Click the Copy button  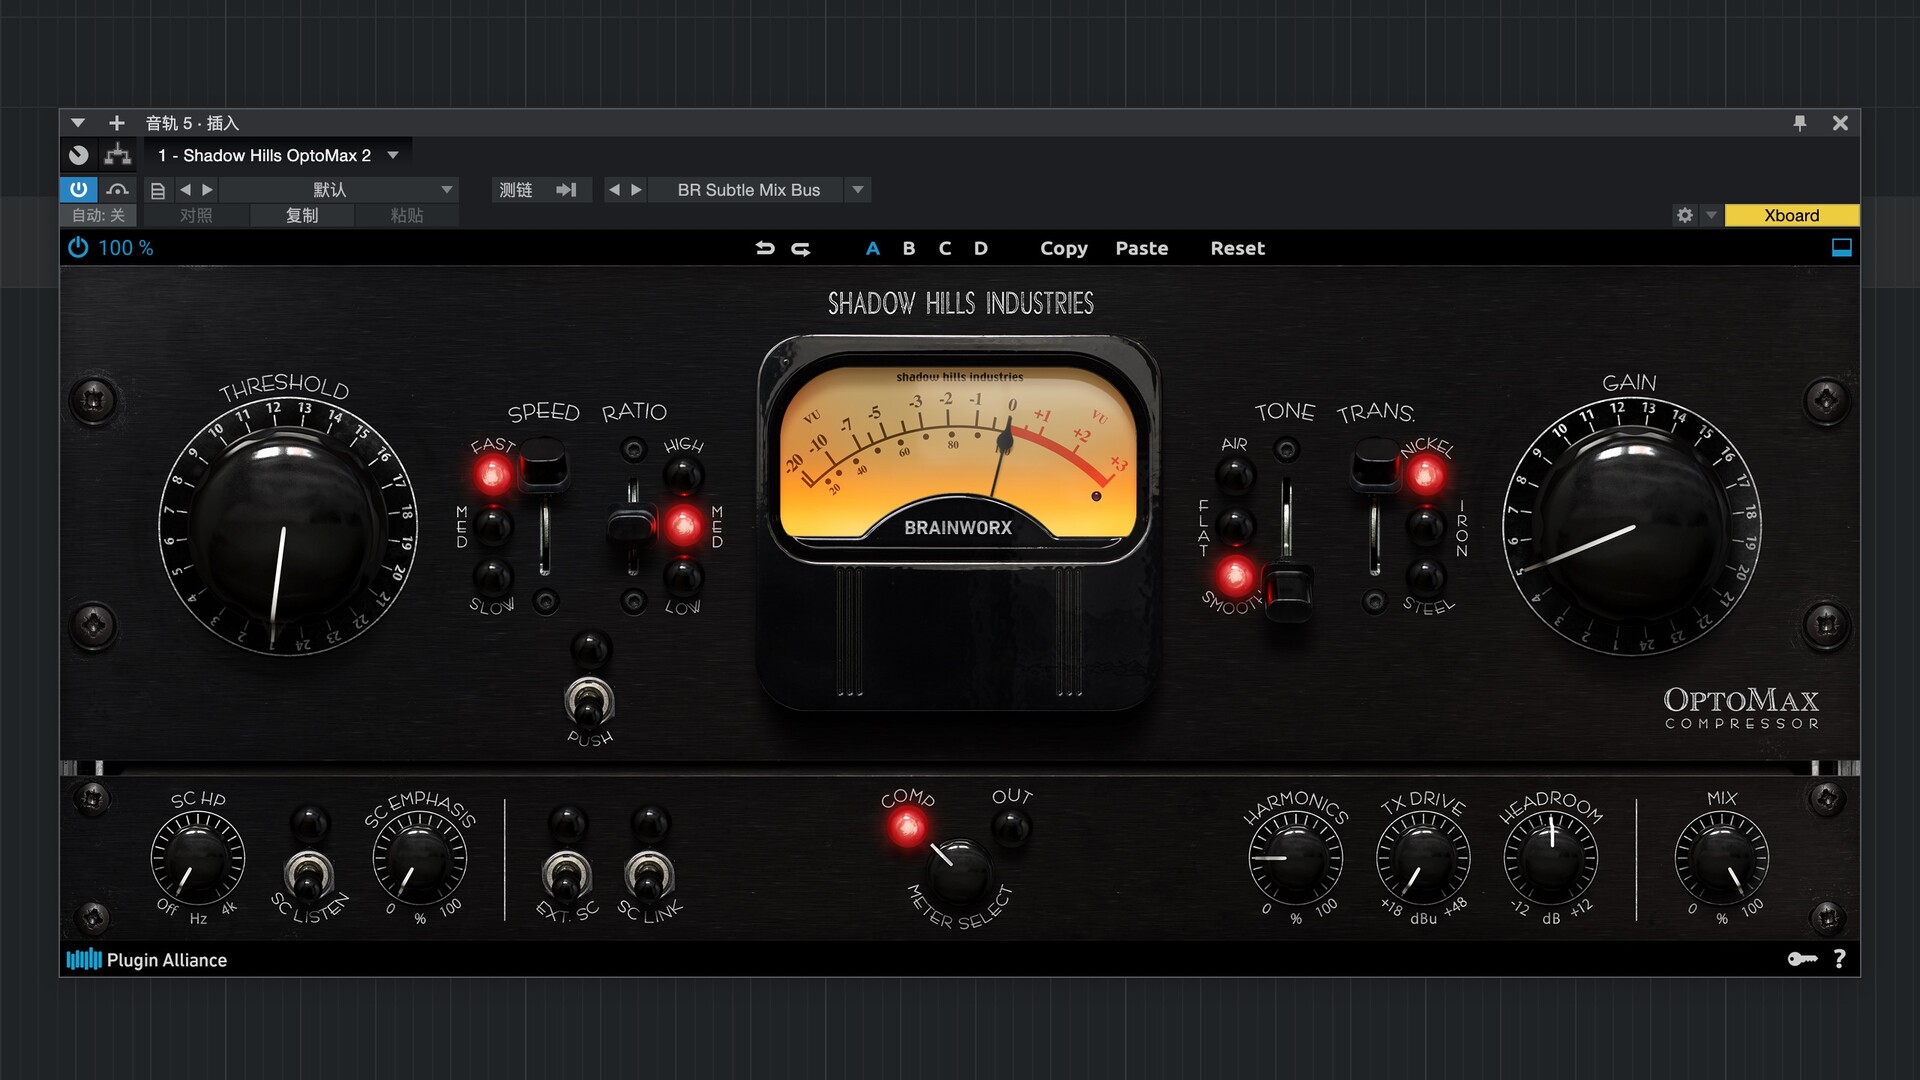(x=1063, y=248)
